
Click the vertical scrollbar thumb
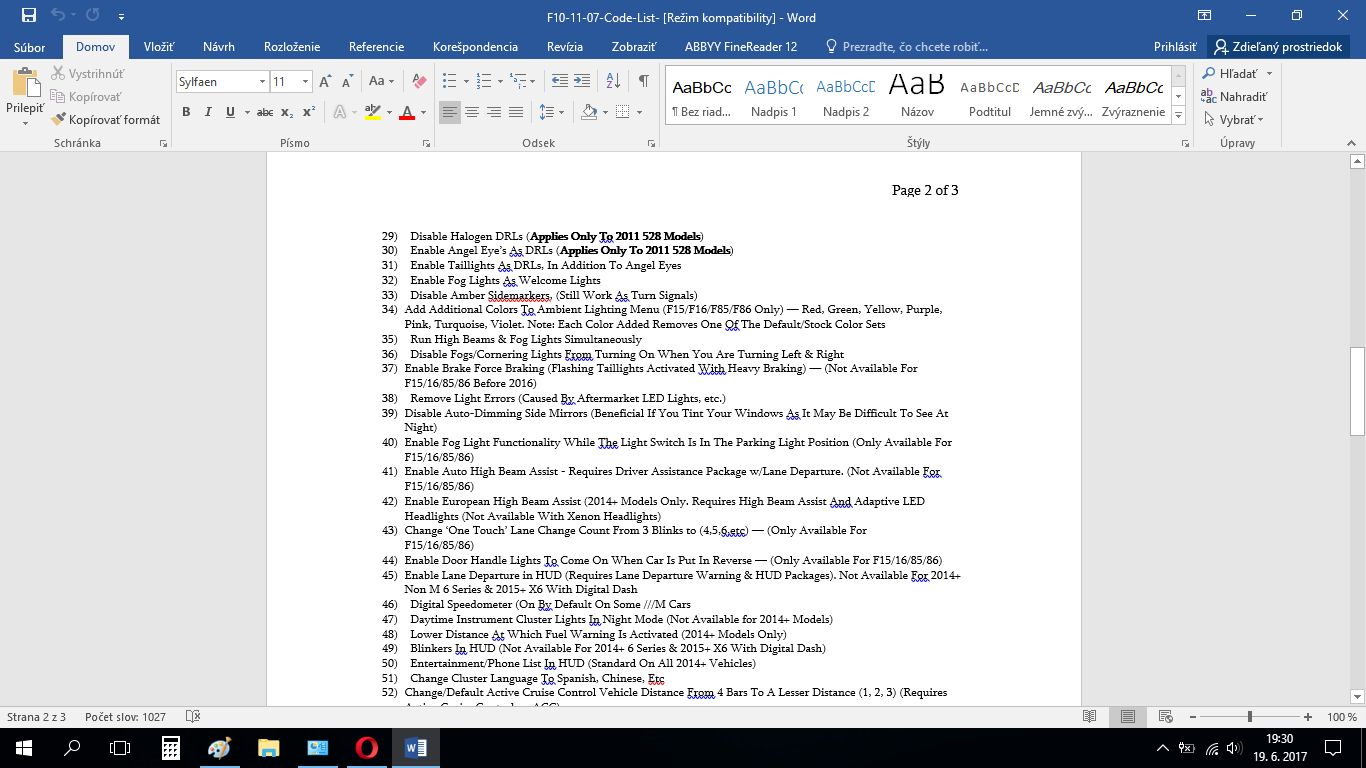(x=1357, y=391)
